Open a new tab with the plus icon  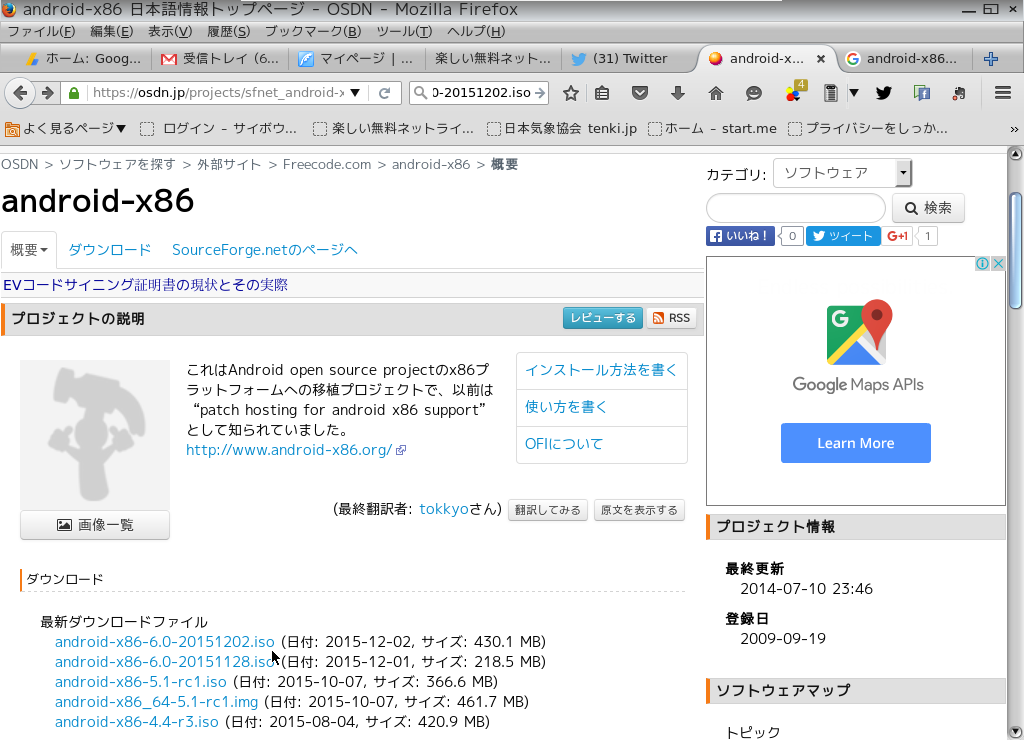pyautogui.click(x=991, y=59)
